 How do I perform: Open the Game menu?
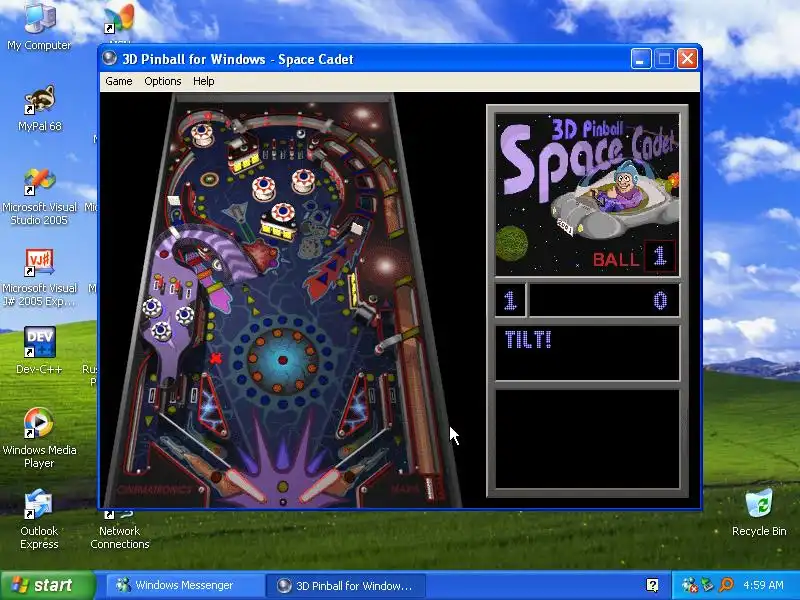tap(118, 81)
